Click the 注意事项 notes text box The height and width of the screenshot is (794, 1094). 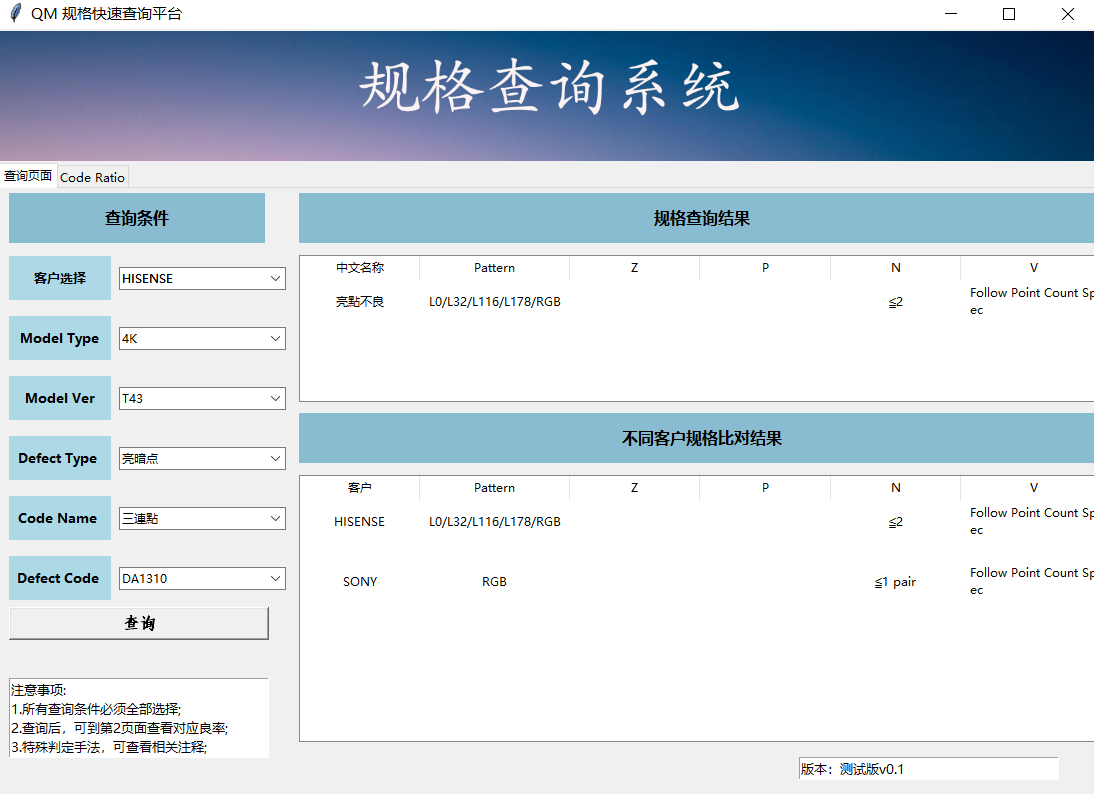tap(139, 718)
